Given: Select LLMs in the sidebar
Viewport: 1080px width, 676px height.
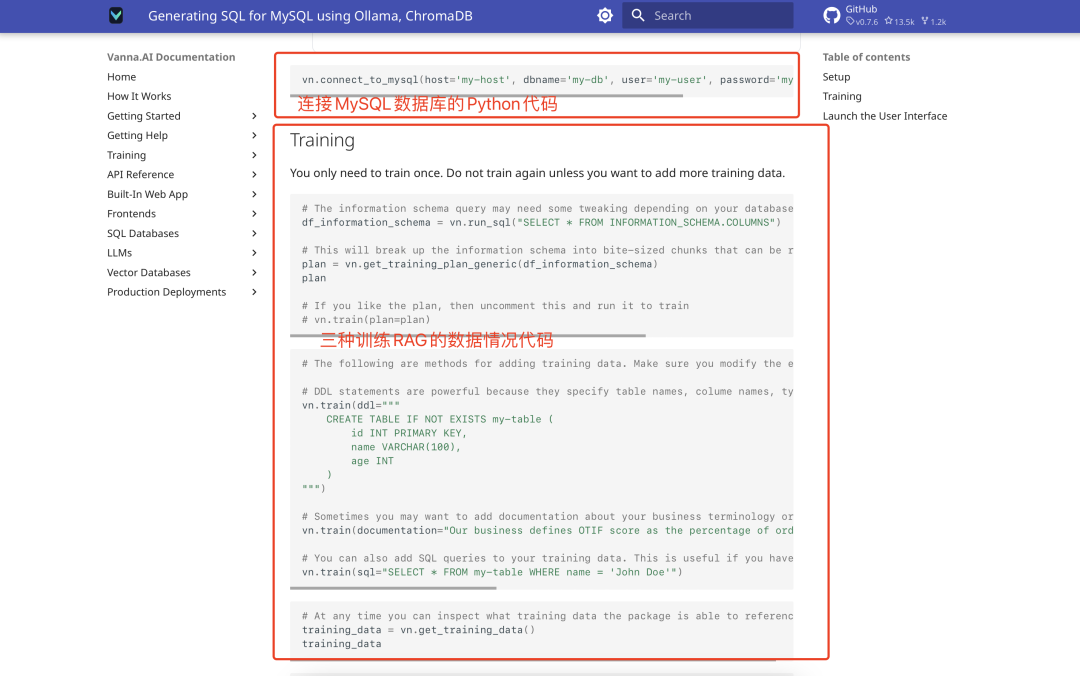Looking at the screenshot, I should [119, 253].
